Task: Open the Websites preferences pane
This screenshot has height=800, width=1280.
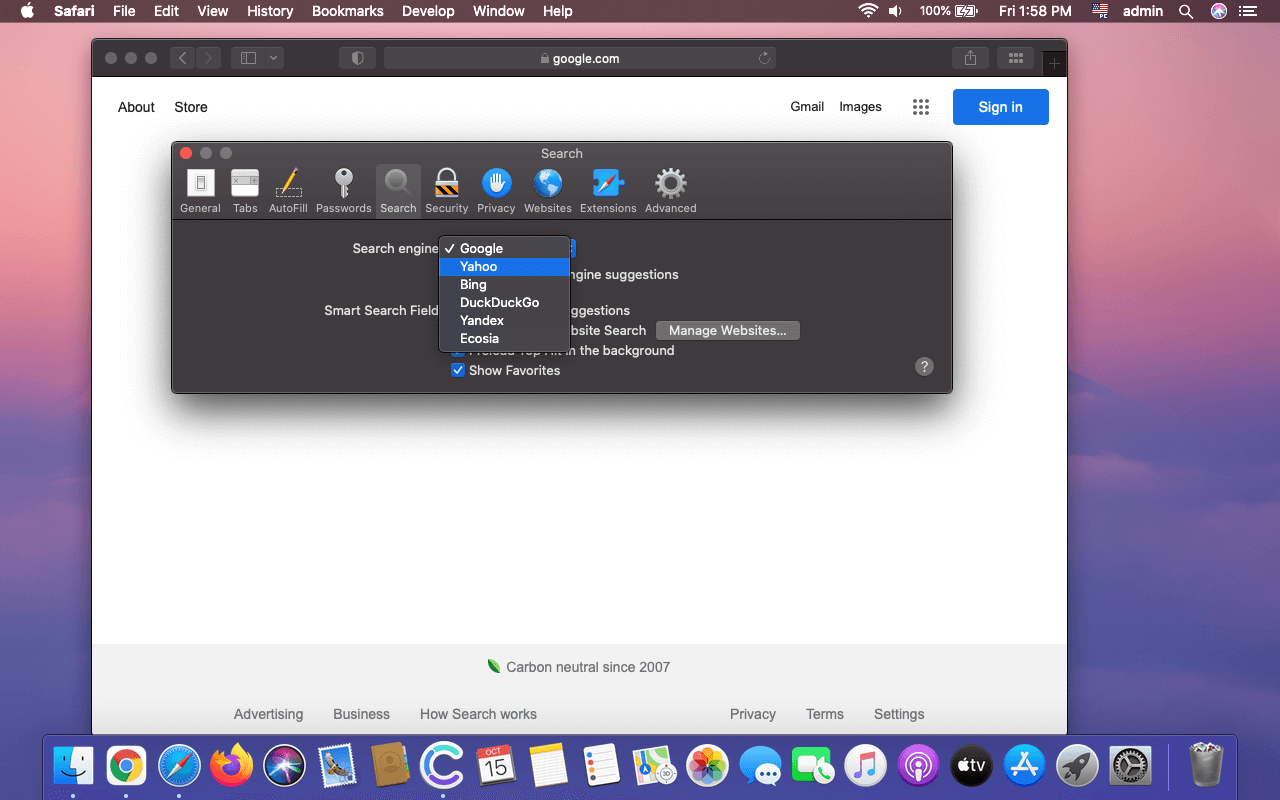Action: pos(547,190)
